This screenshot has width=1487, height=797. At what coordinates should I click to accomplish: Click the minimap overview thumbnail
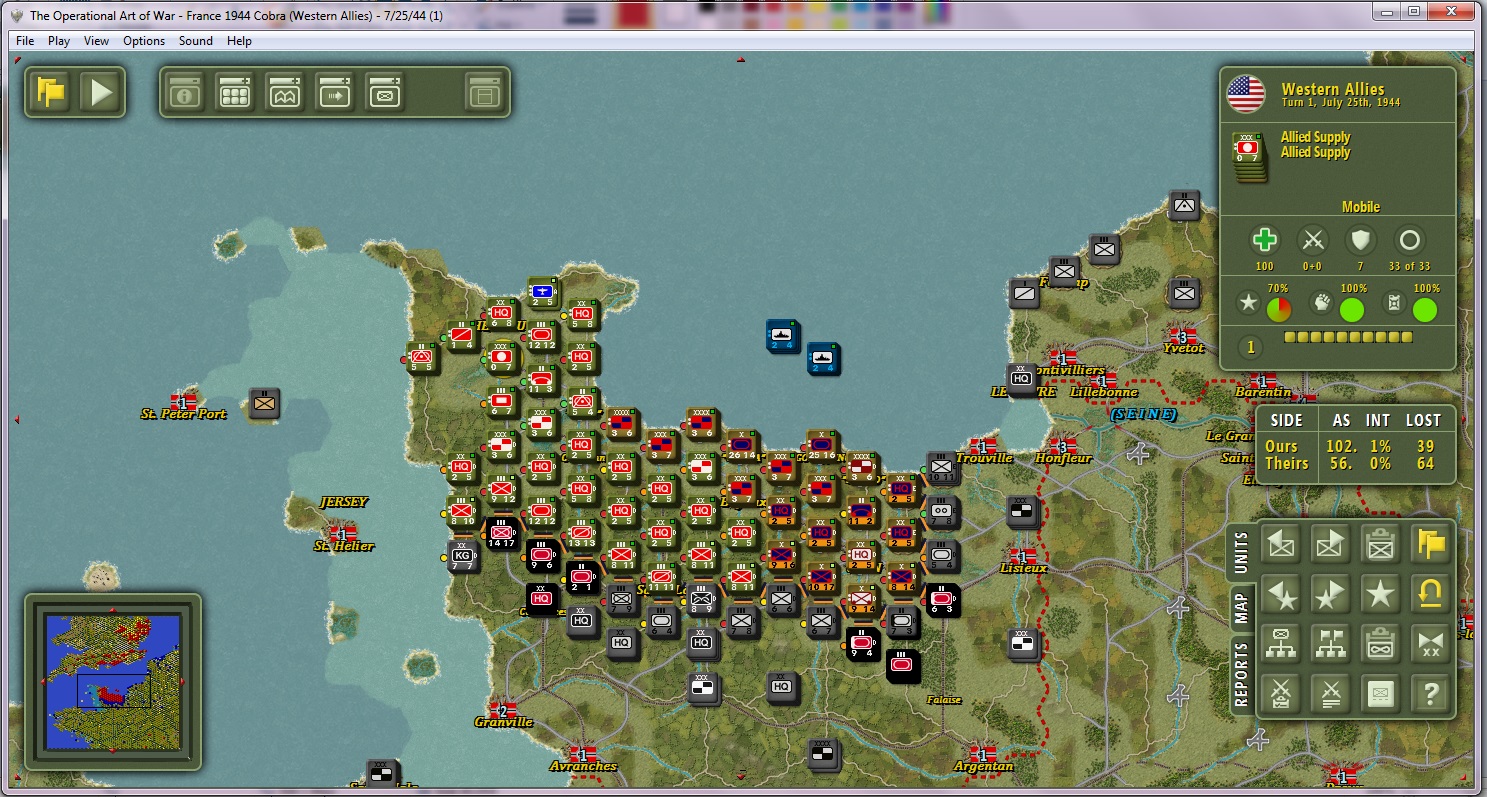112,682
